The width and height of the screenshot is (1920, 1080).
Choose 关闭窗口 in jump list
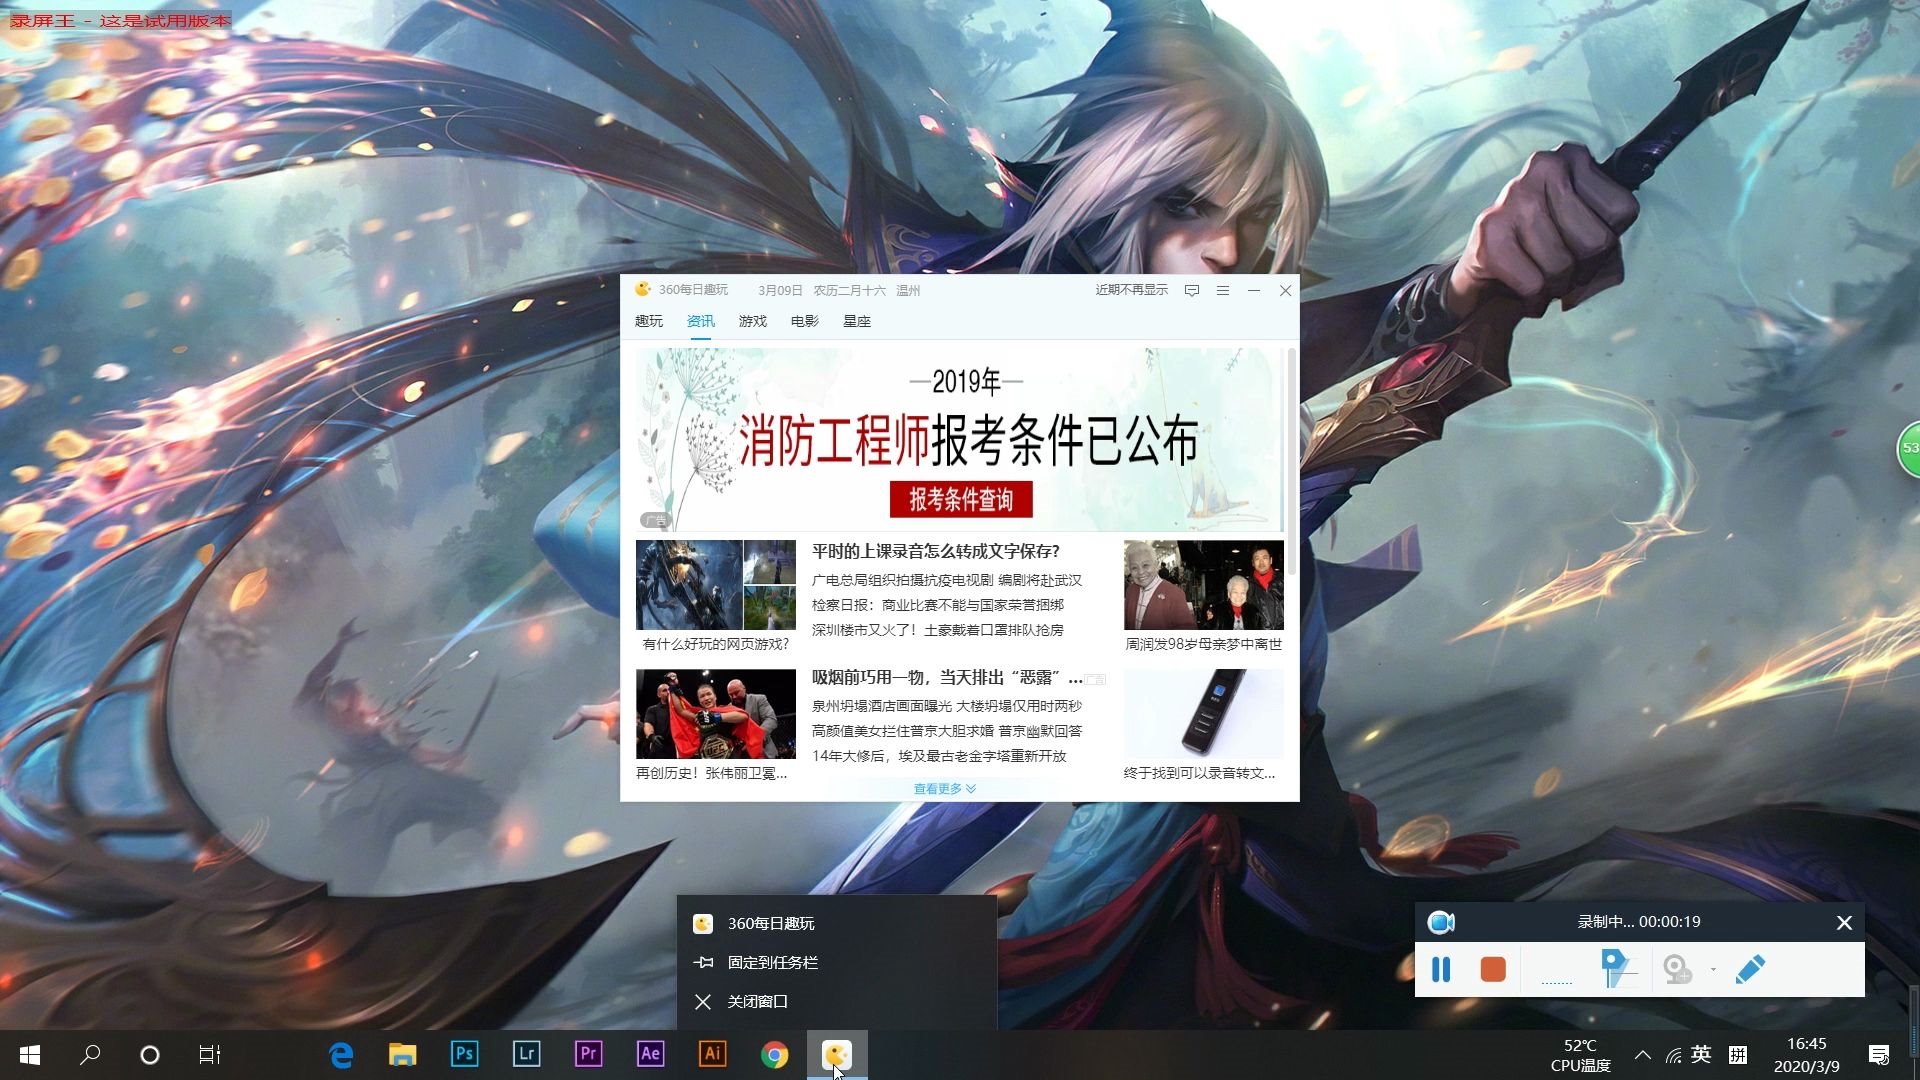point(837,1001)
